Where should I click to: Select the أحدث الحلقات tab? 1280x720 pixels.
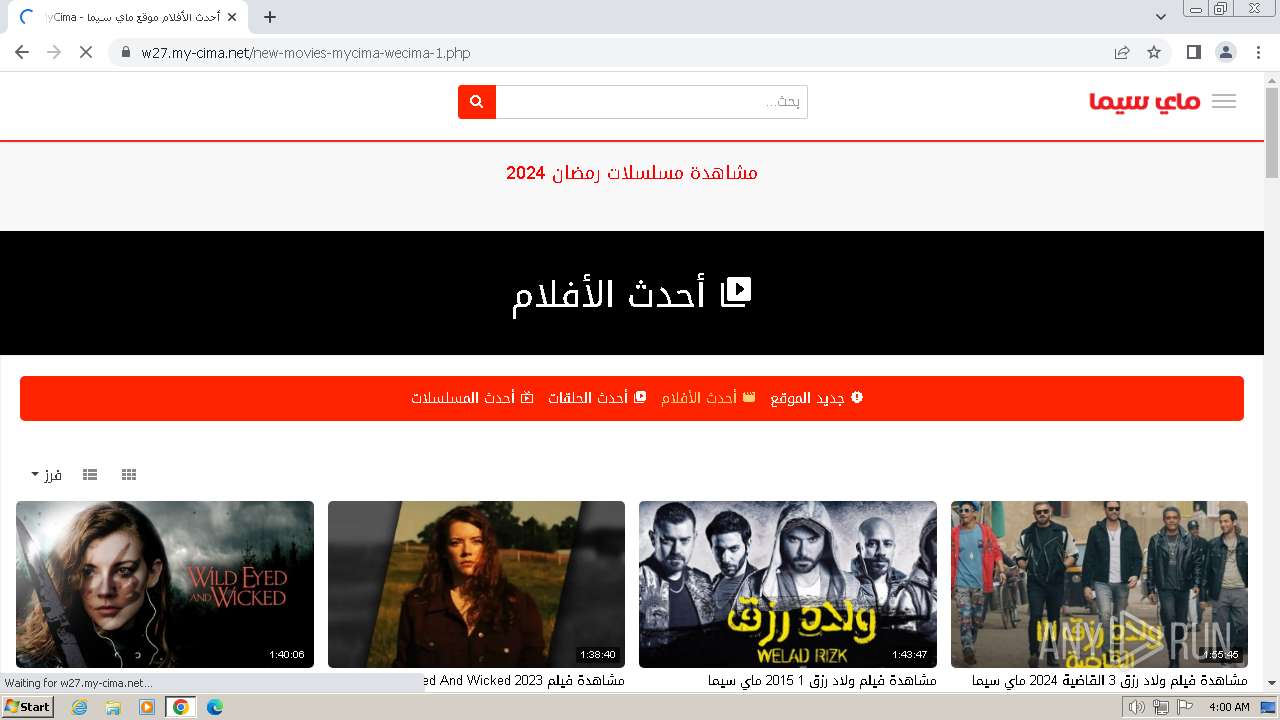point(597,398)
